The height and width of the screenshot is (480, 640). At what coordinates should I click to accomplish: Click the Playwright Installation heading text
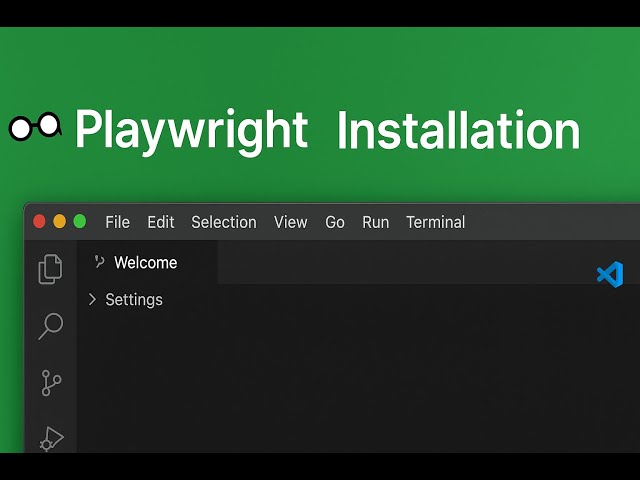pos(327,130)
